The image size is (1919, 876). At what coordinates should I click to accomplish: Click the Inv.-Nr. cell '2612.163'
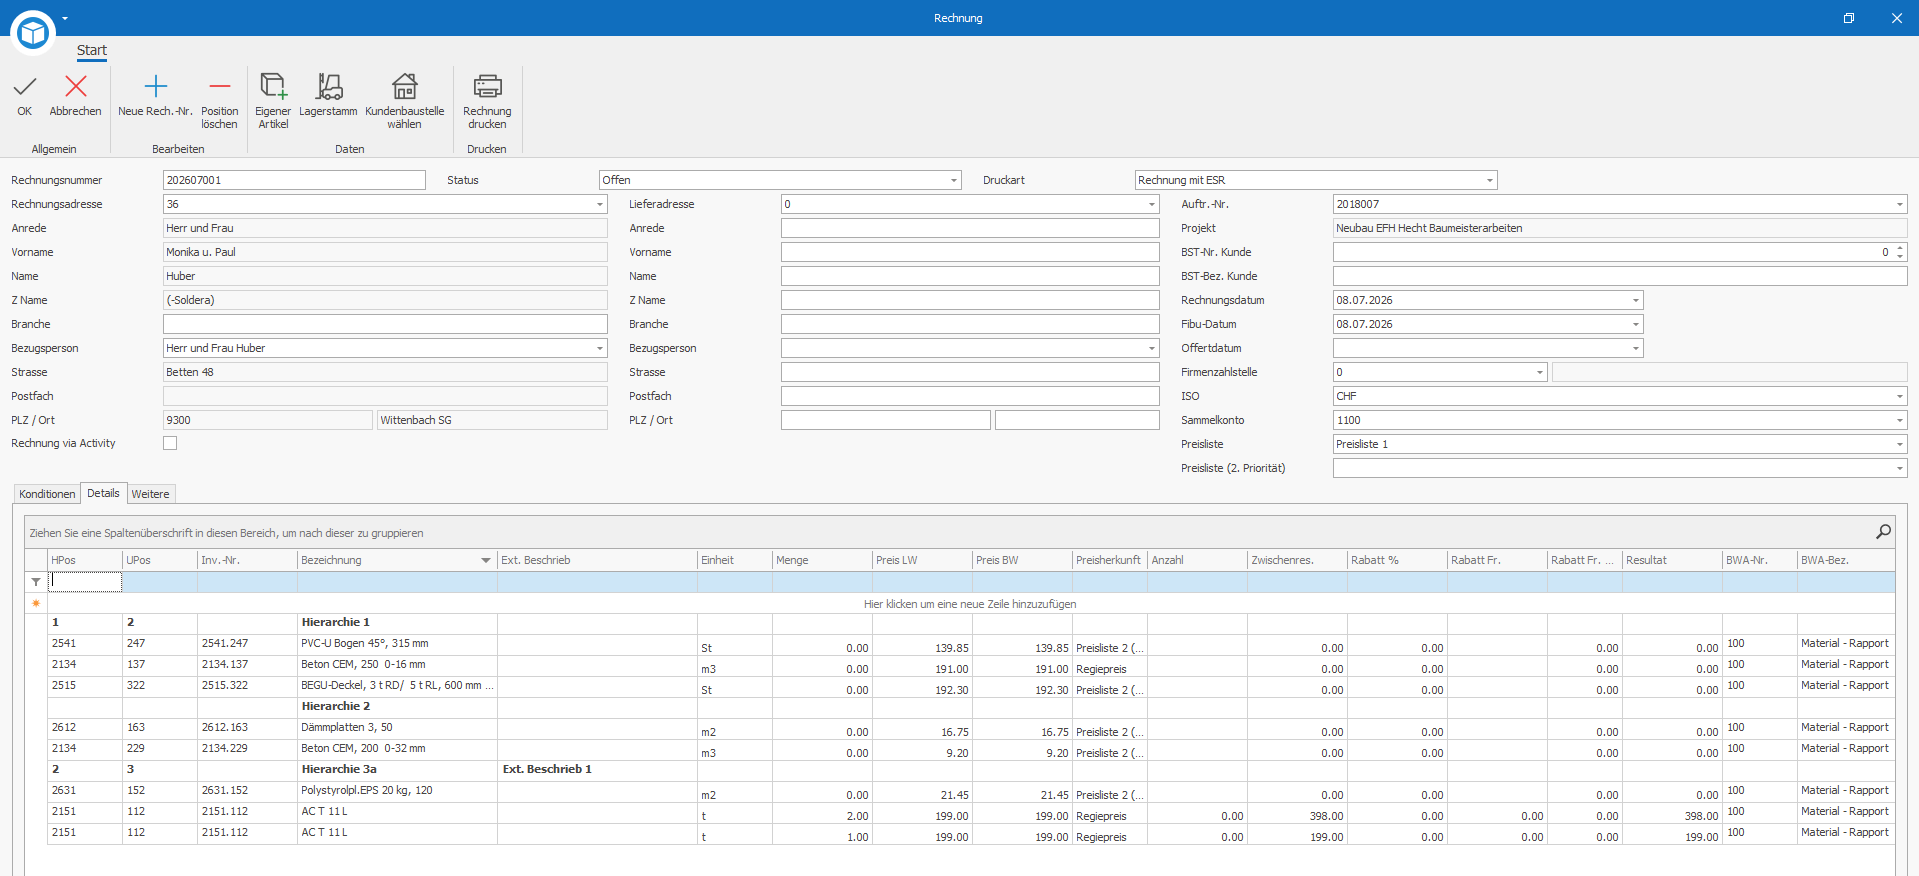(x=247, y=728)
